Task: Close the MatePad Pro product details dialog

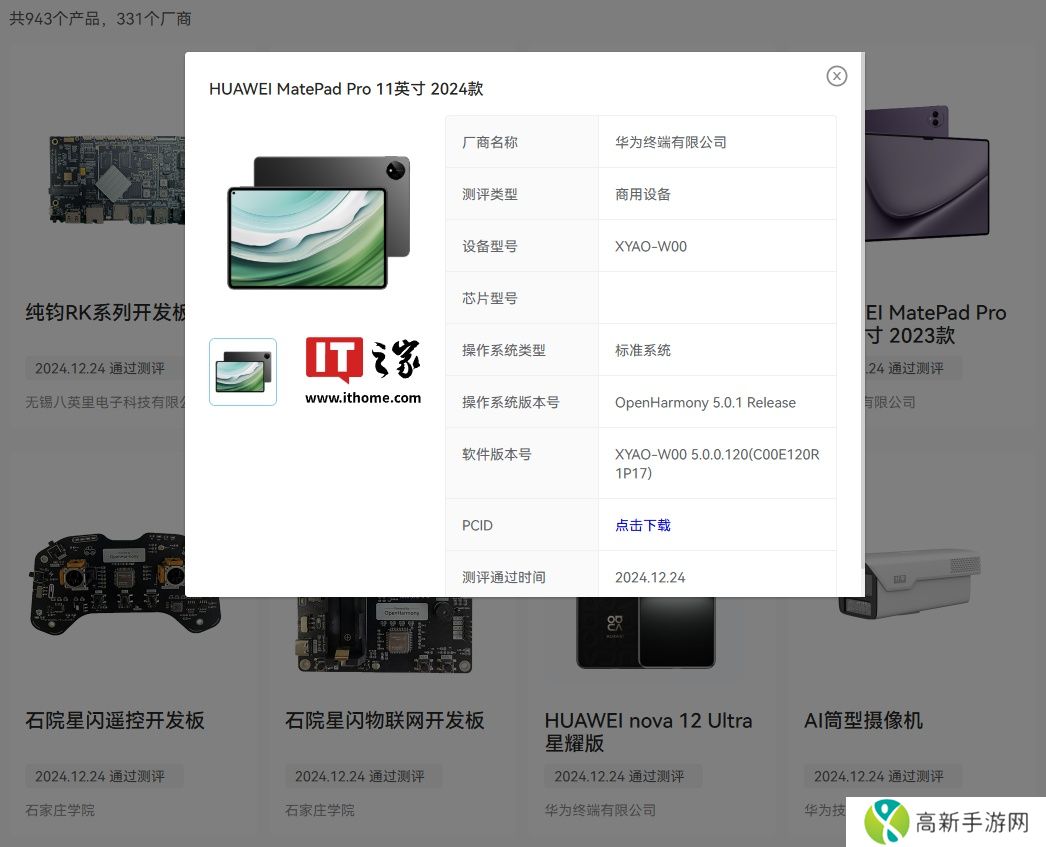Action: (x=837, y=76)
